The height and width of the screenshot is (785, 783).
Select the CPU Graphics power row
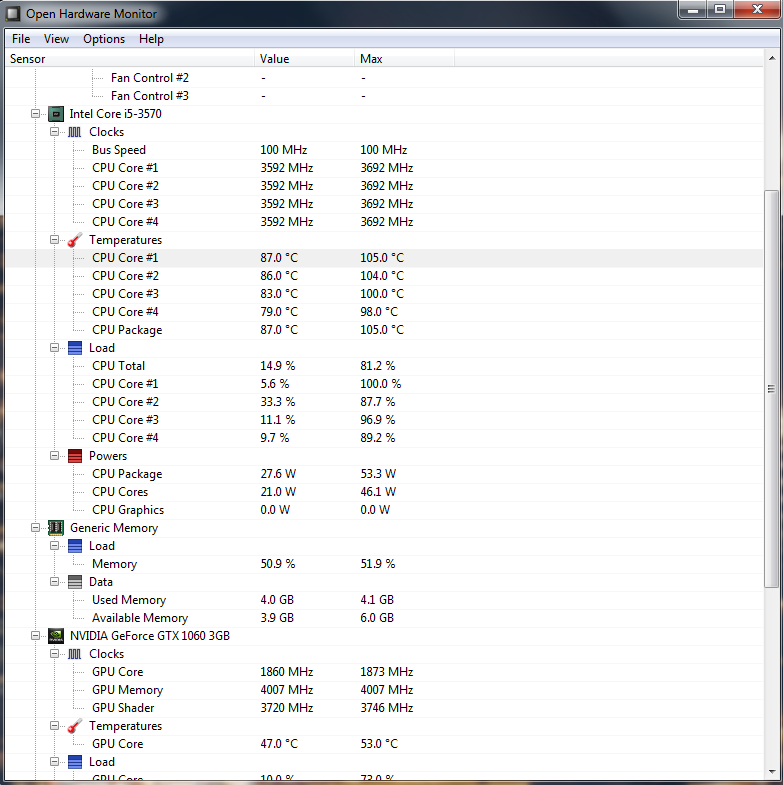tap(384, 510)
